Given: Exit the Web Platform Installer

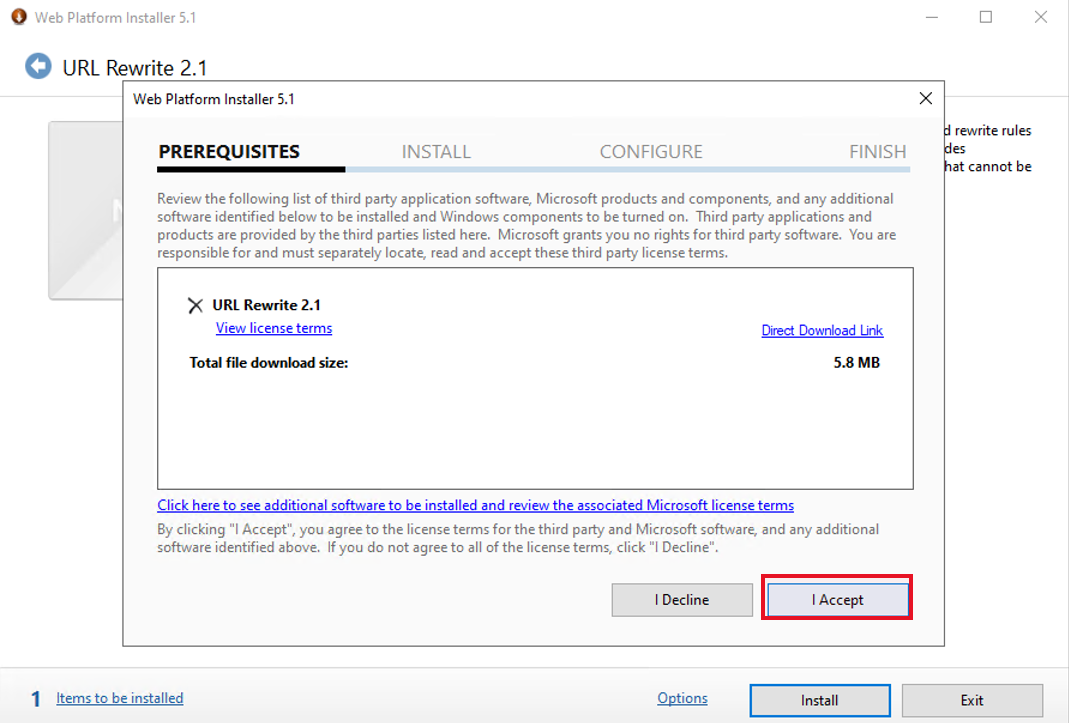Looking at the screenshot, I should pyautogui.click(x=971, y=700).
